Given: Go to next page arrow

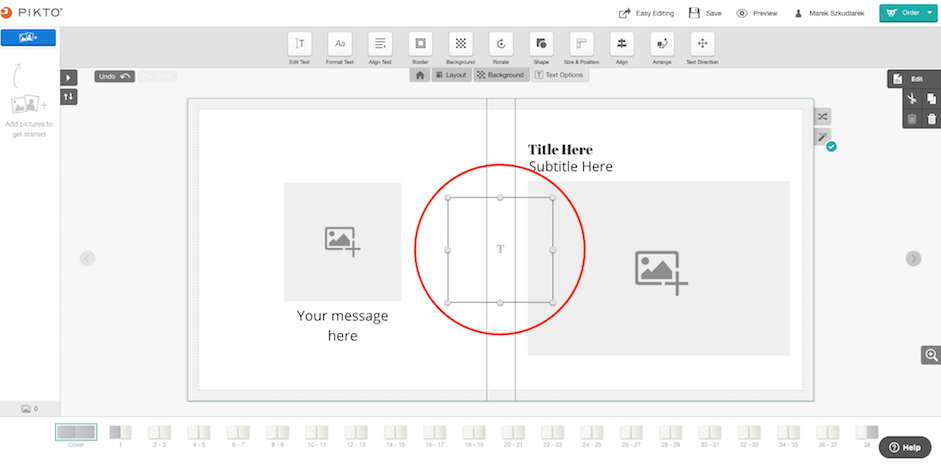Looking at the screenshot, I should click(913, 258).
